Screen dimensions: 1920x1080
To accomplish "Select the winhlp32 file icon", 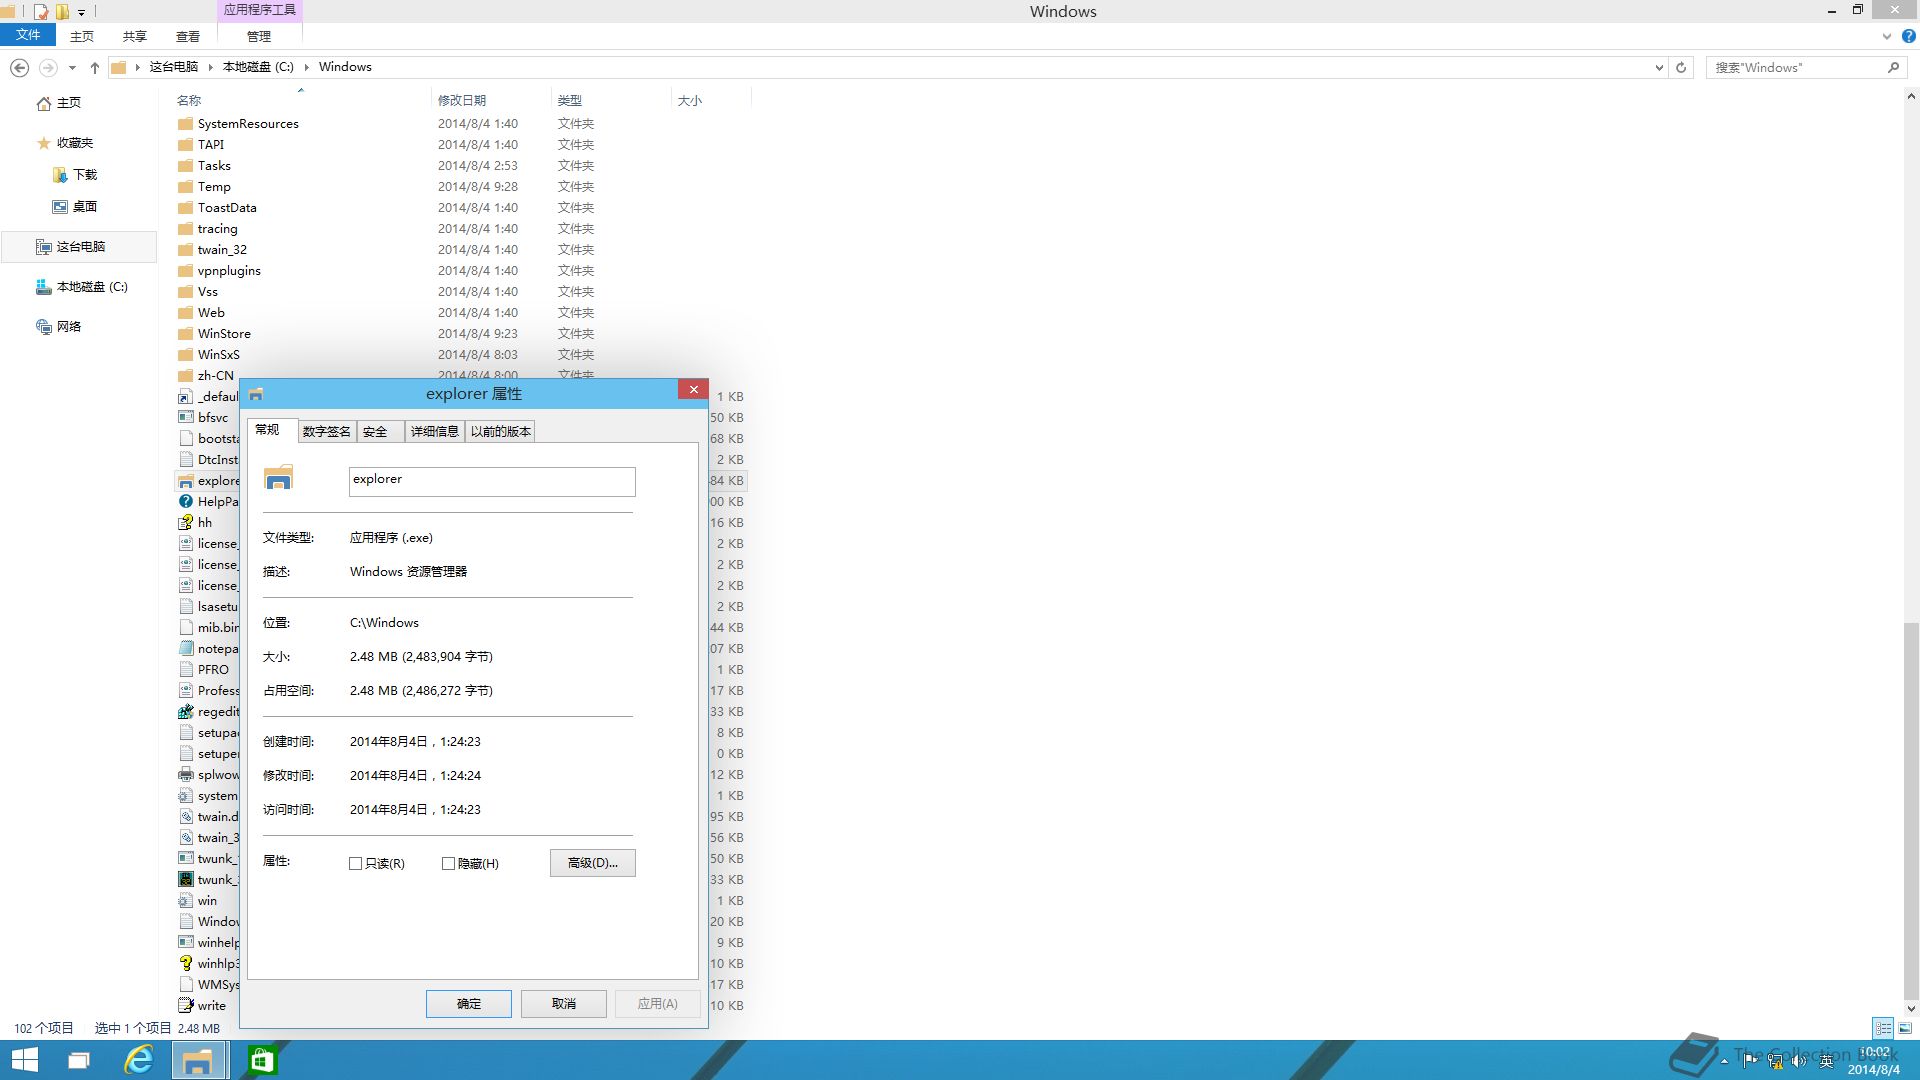I will coord(185,964).
